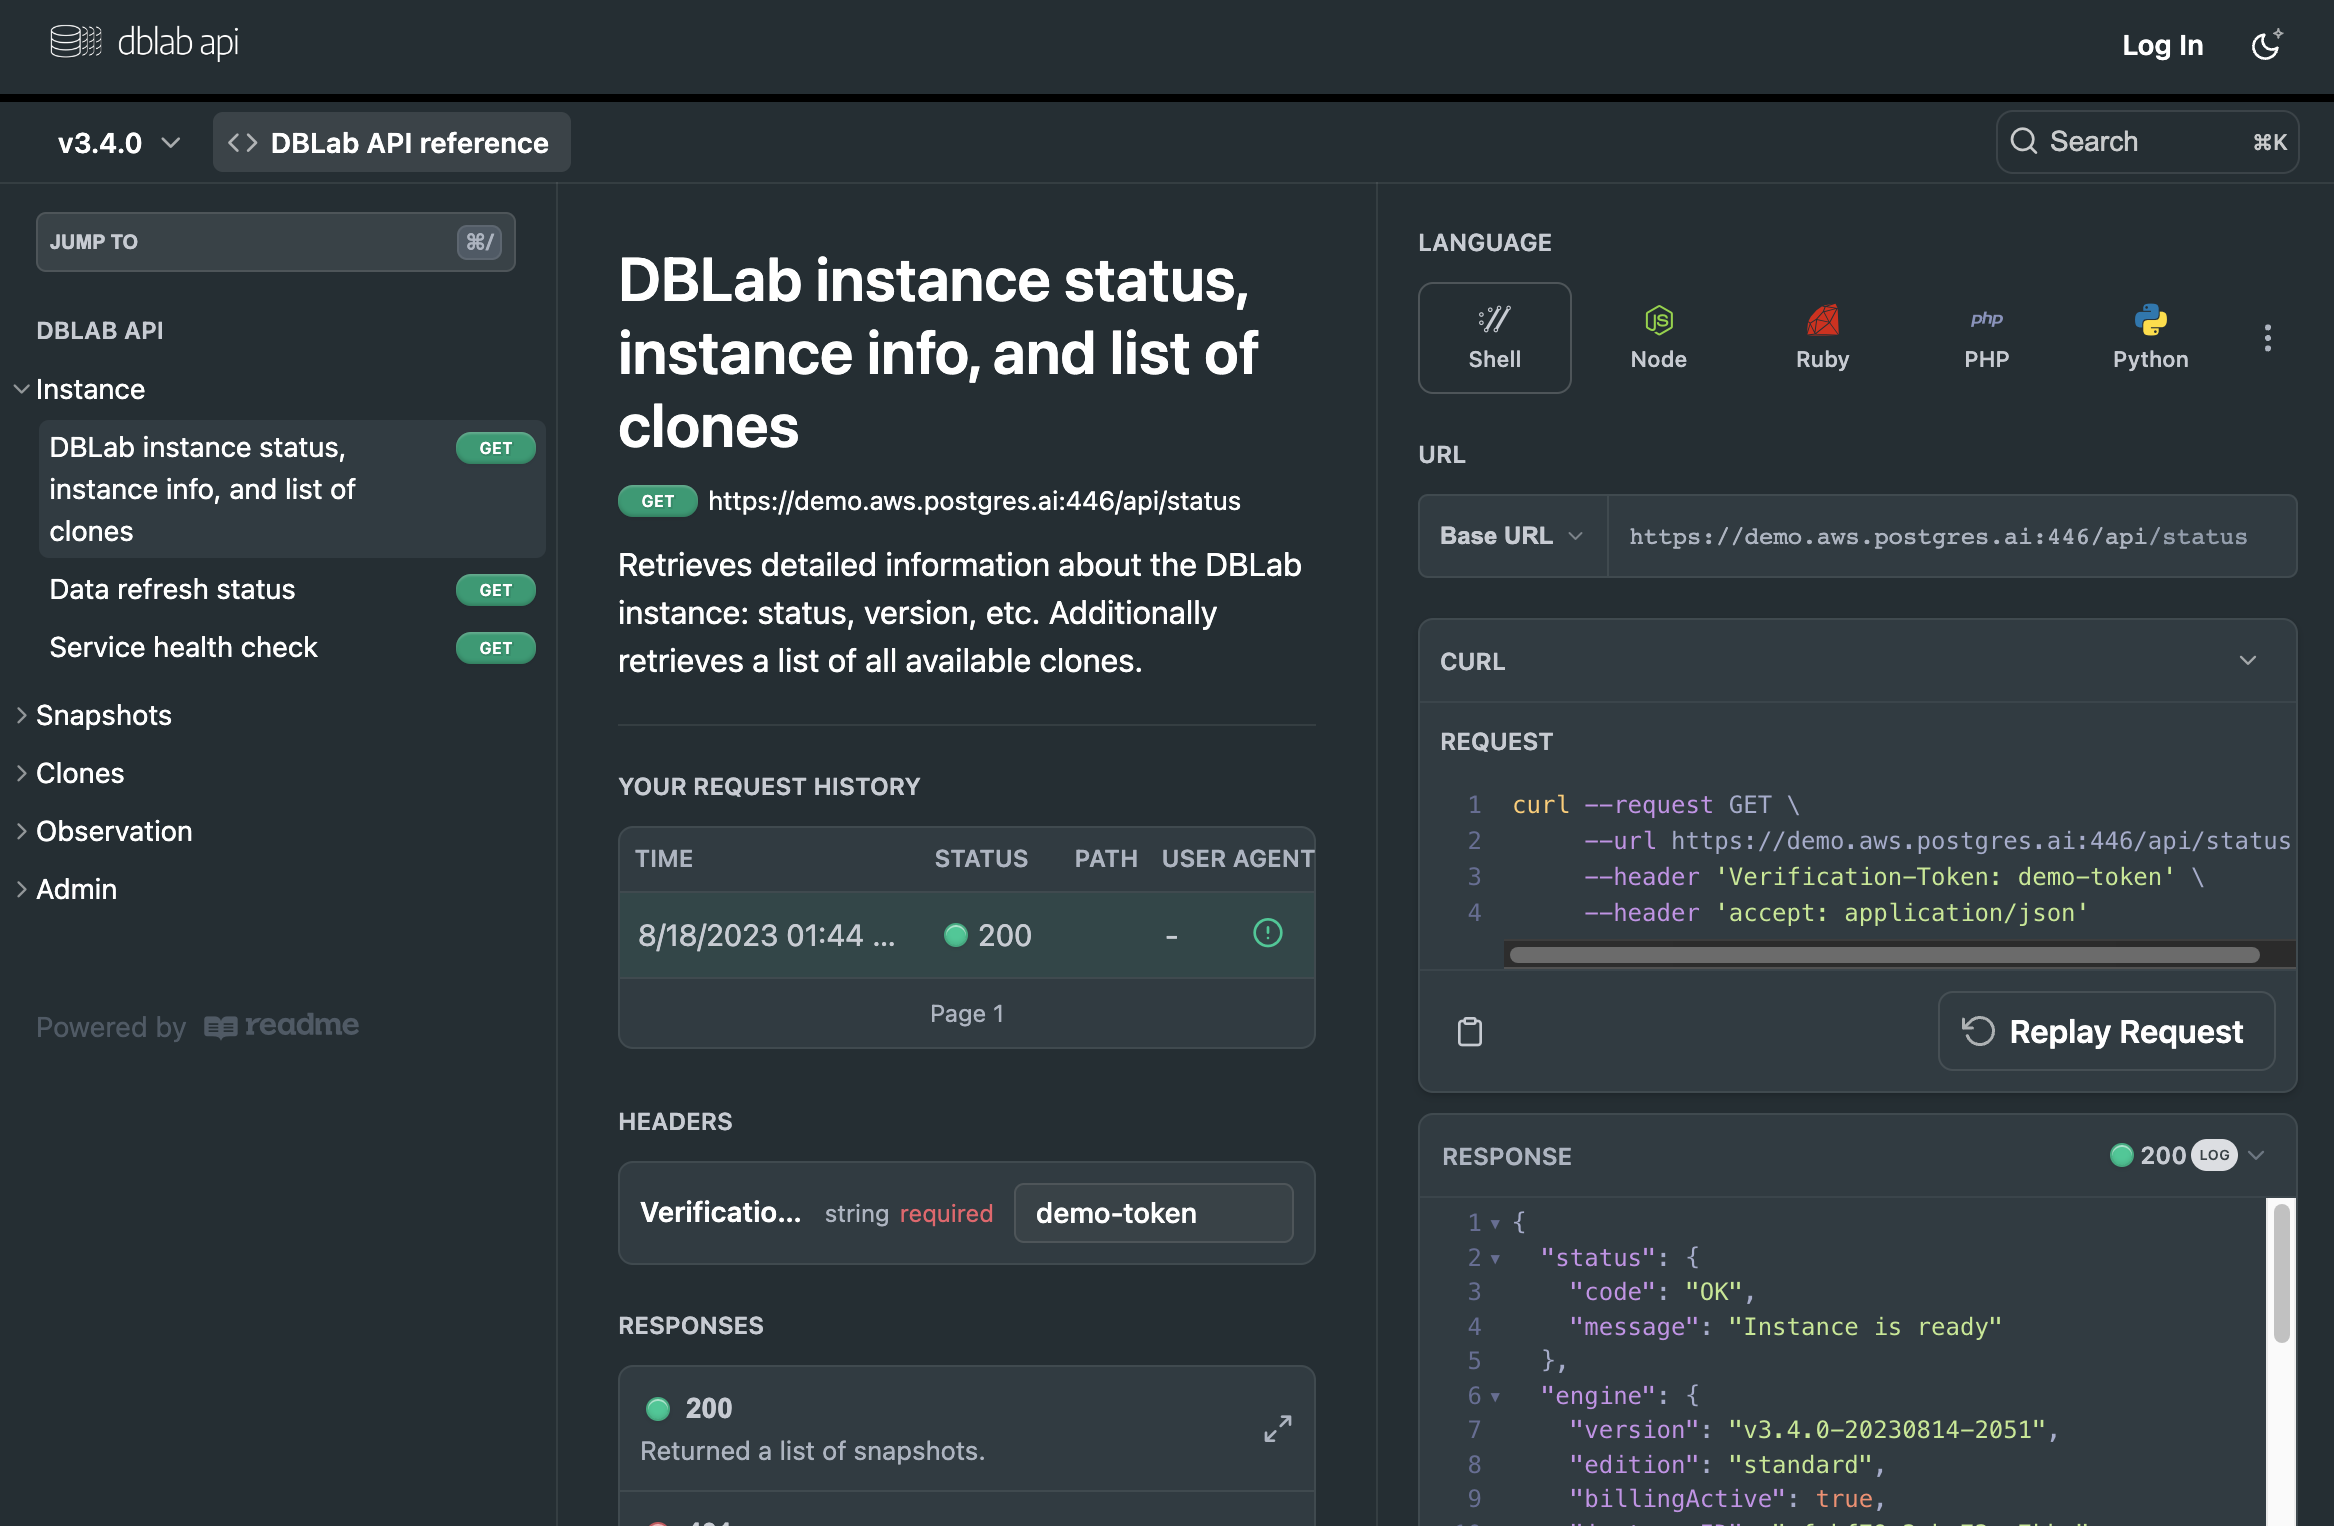
Task: Expand the 200 response details
Action: tap(1277, 1428)
